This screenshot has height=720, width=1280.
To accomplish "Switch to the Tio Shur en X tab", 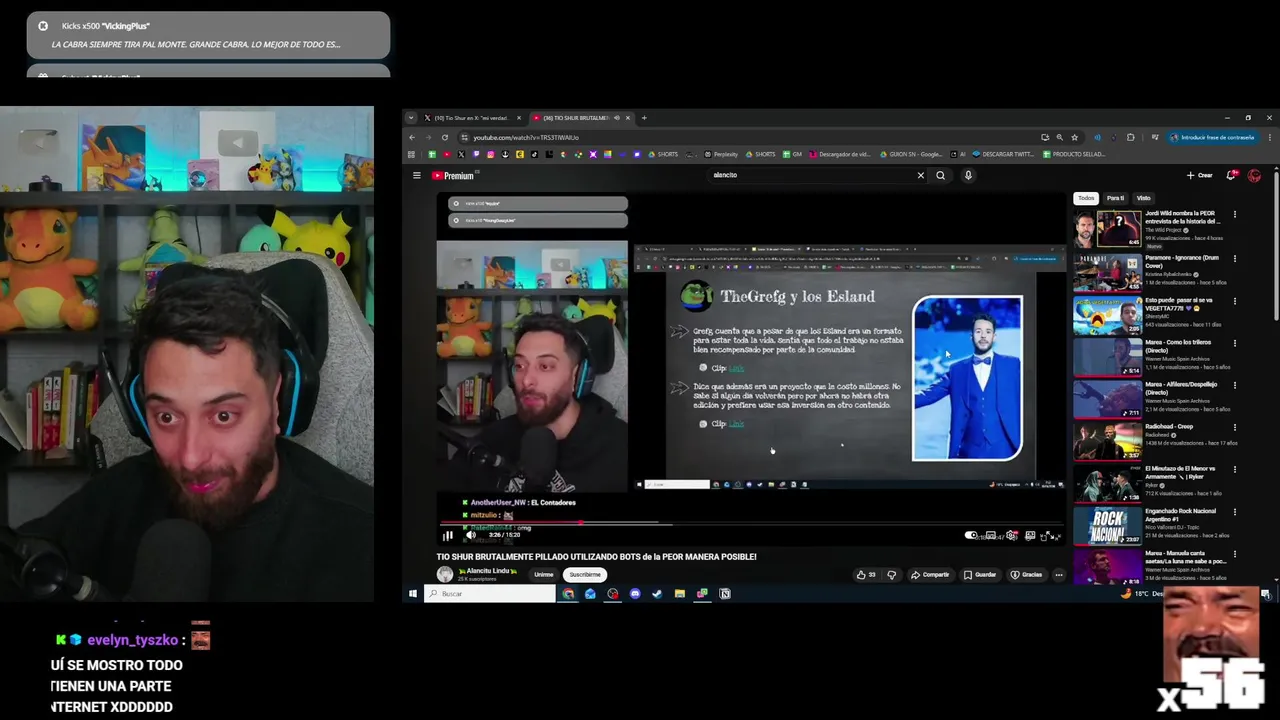I will (472, 118).
